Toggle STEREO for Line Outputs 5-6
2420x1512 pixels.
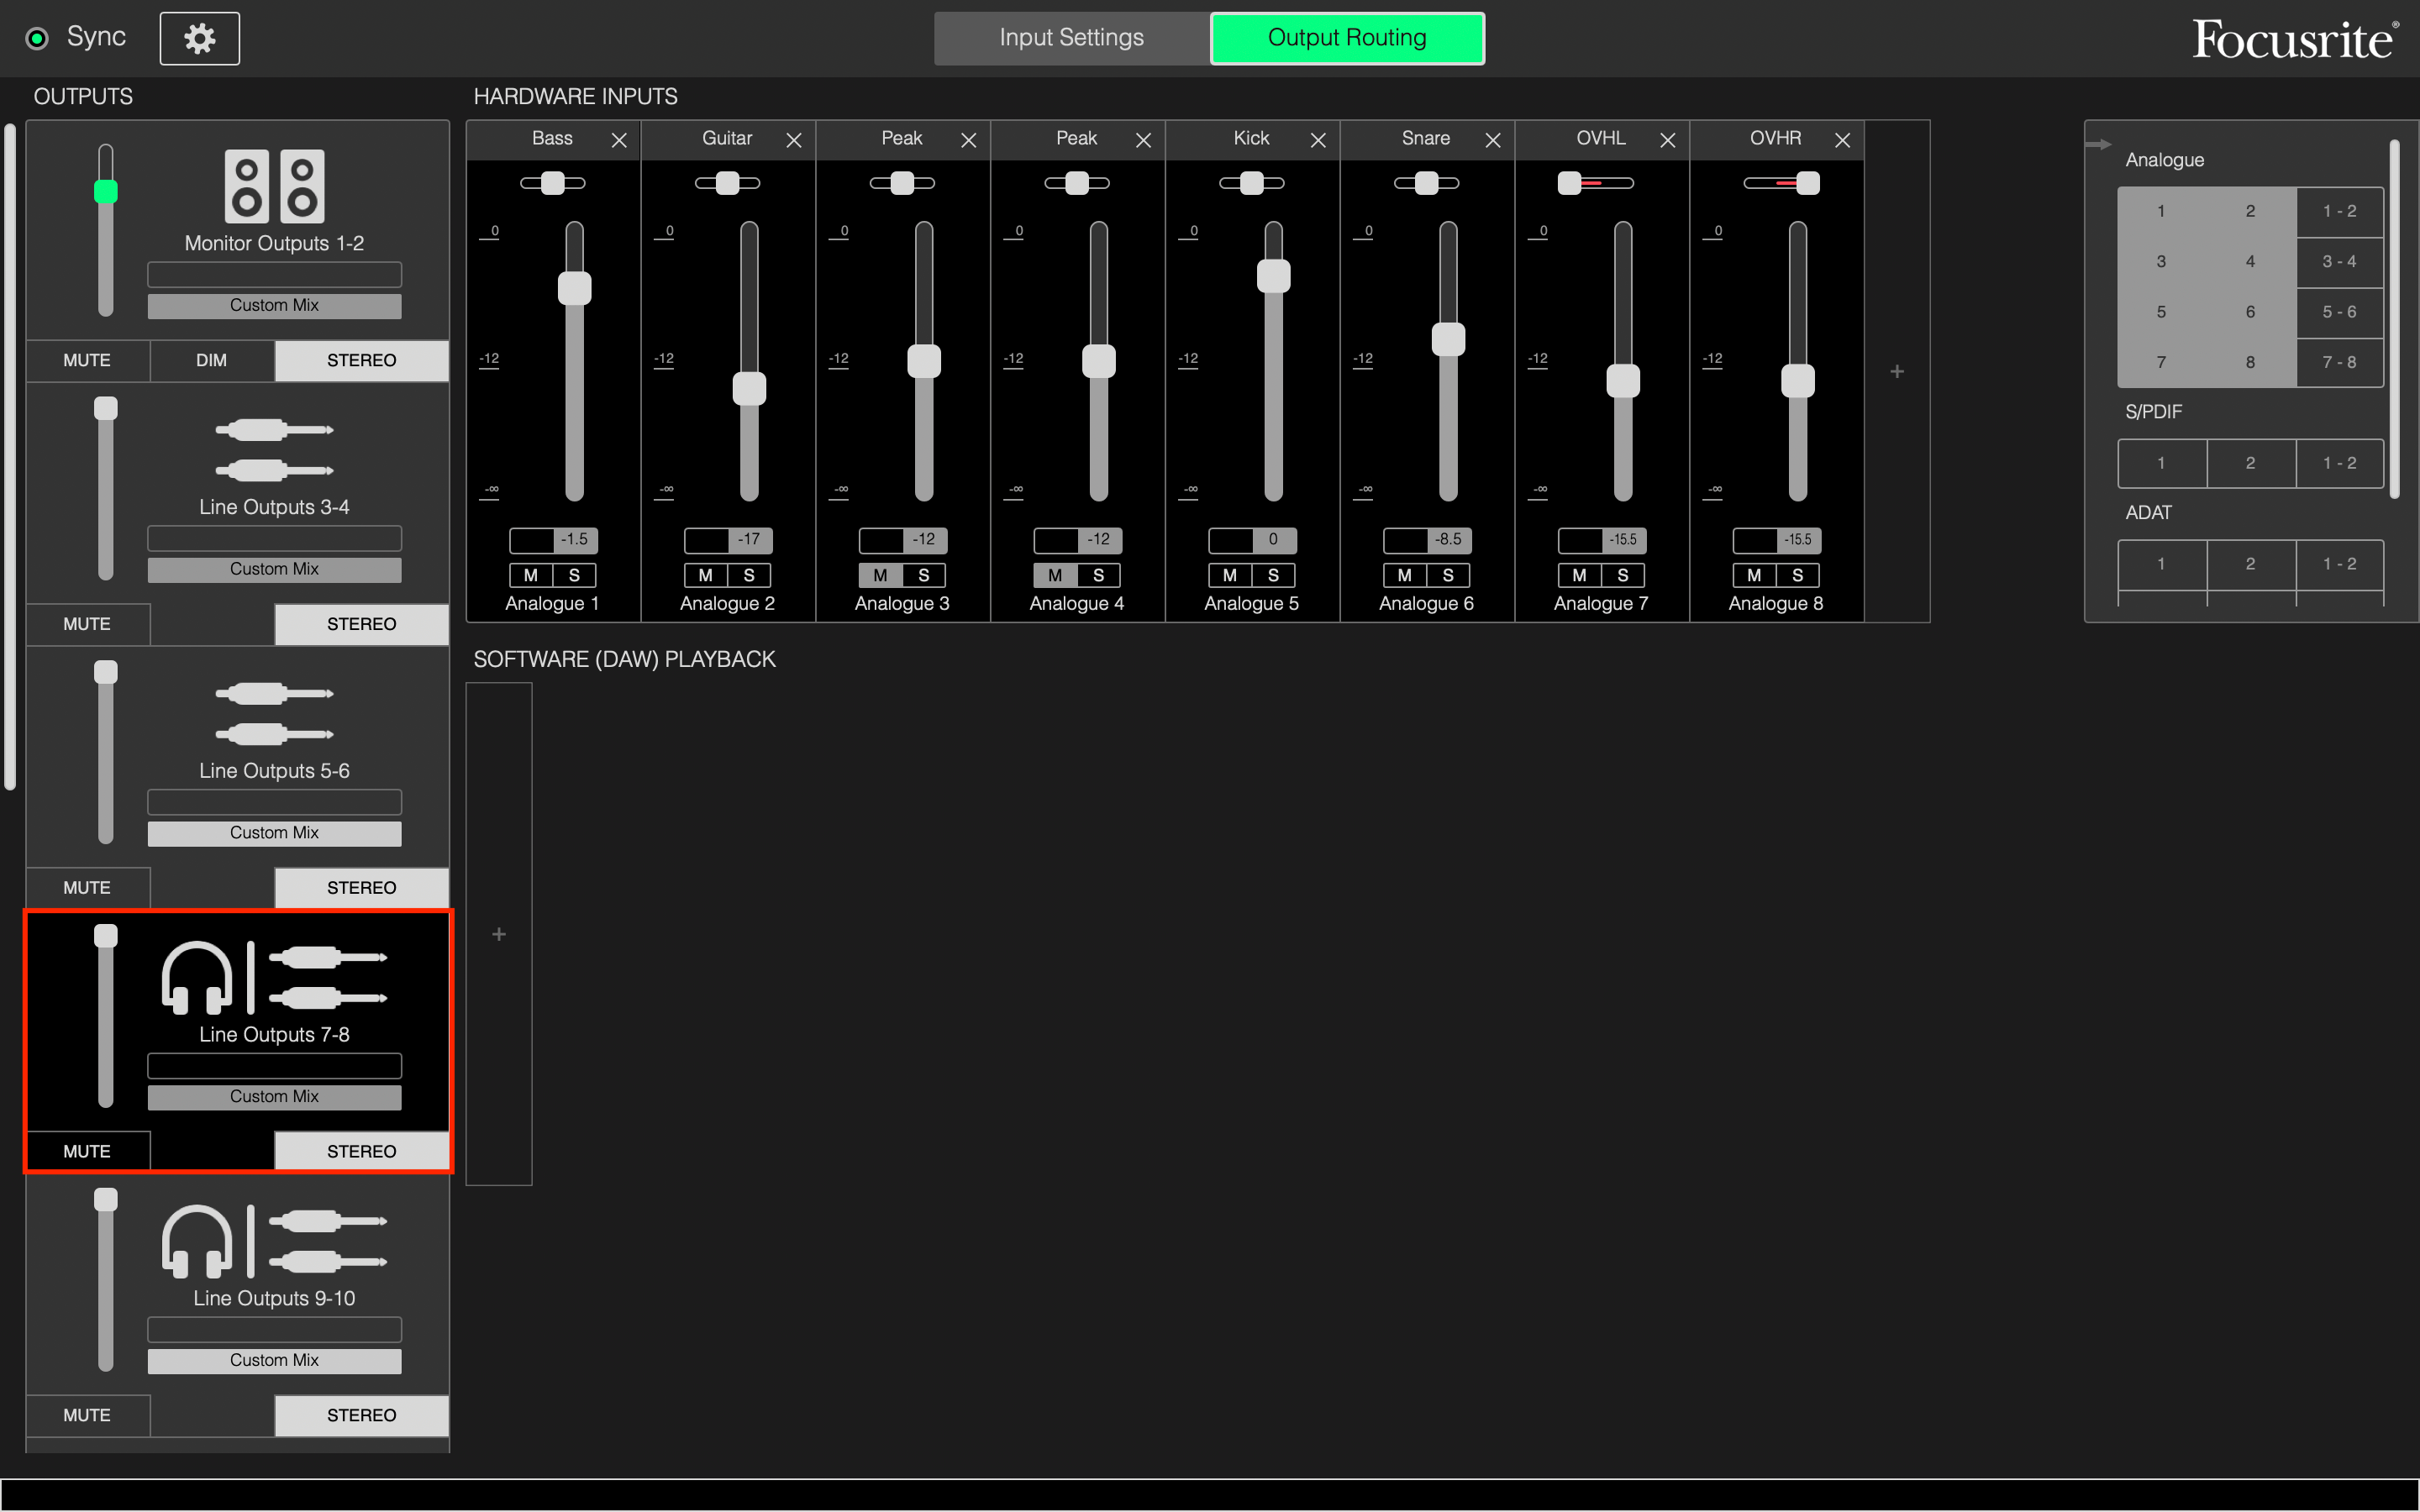pos(362,888)
